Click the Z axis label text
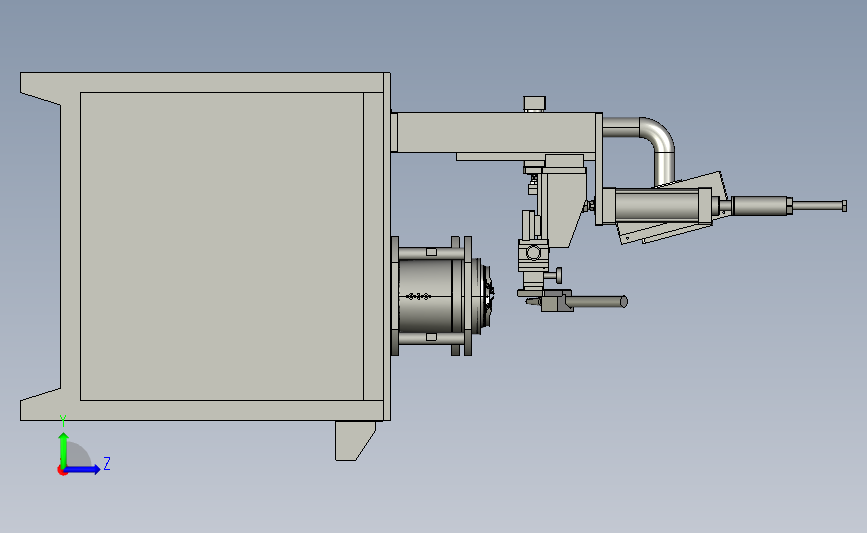 pos(107,463)
